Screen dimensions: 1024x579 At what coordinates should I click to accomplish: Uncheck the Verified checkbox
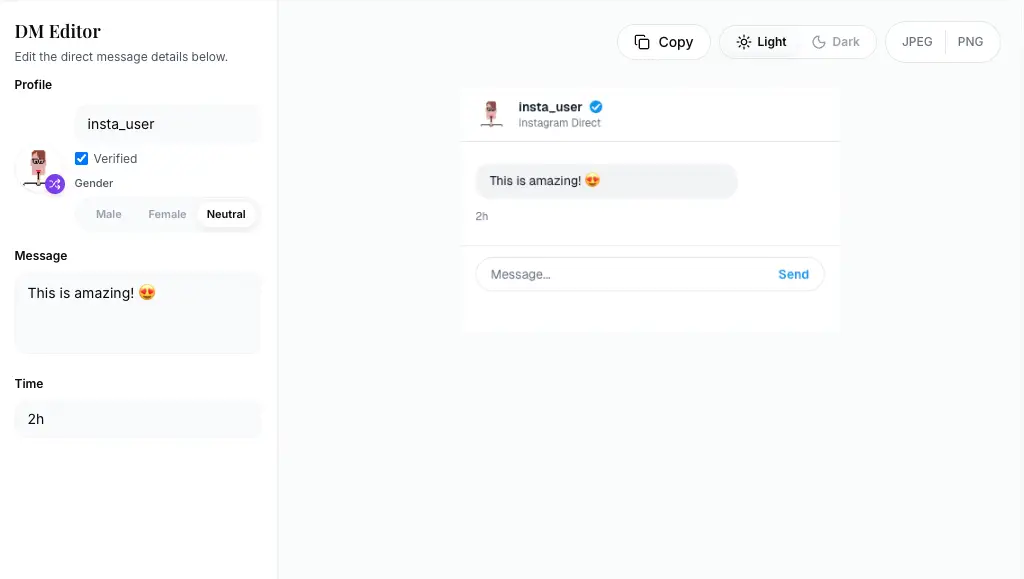coord(80,158)
